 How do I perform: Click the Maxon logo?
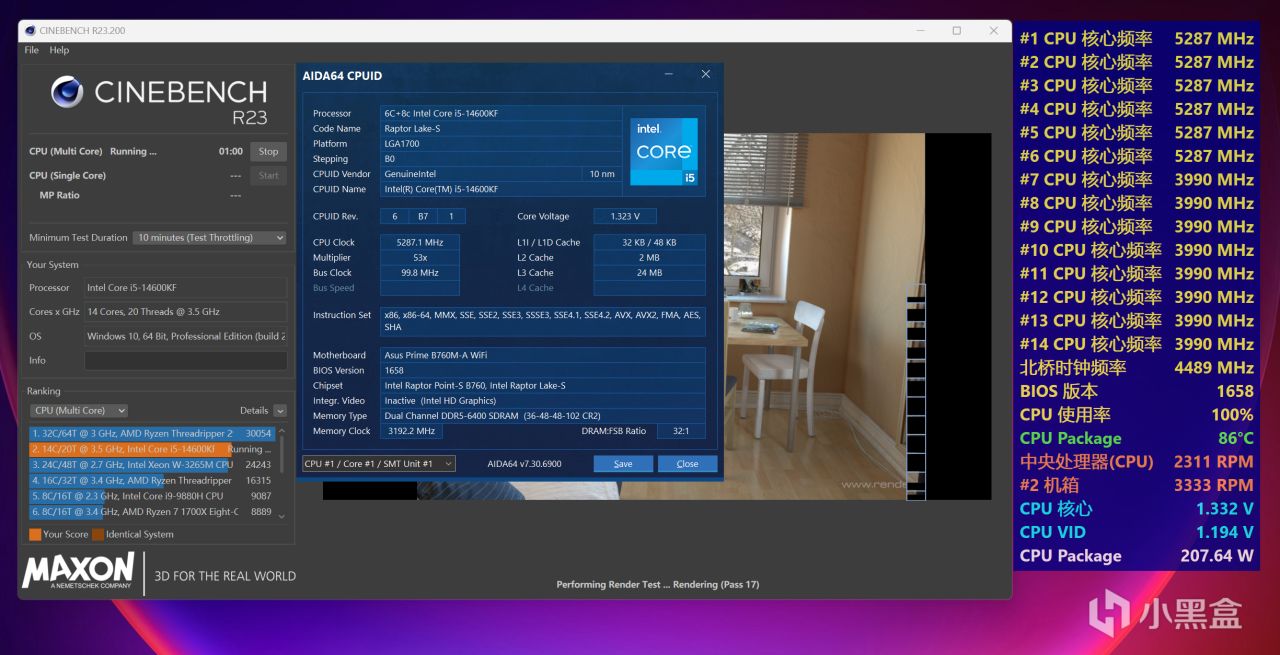tap(78, 572)
